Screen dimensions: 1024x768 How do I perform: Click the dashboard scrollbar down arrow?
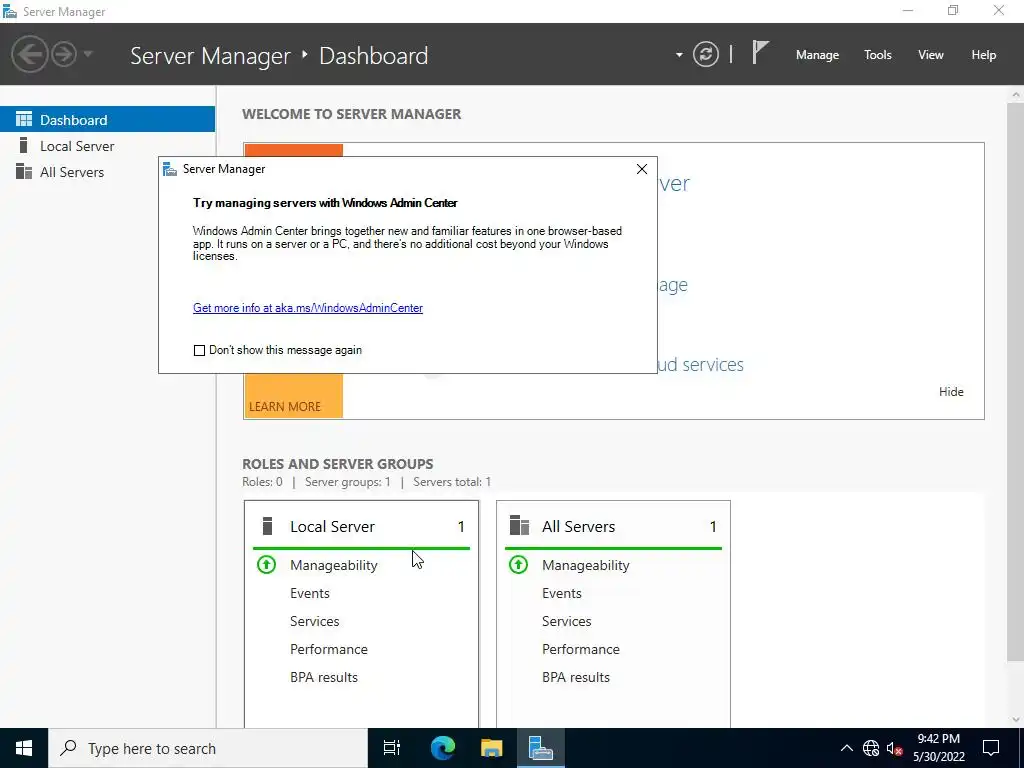click(x=1016, y=720)
